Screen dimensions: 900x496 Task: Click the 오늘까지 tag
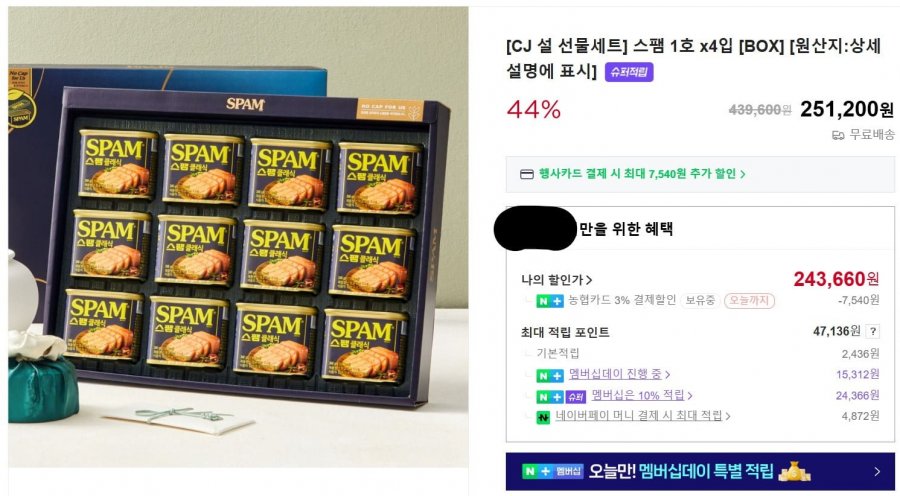click(749, 300)
